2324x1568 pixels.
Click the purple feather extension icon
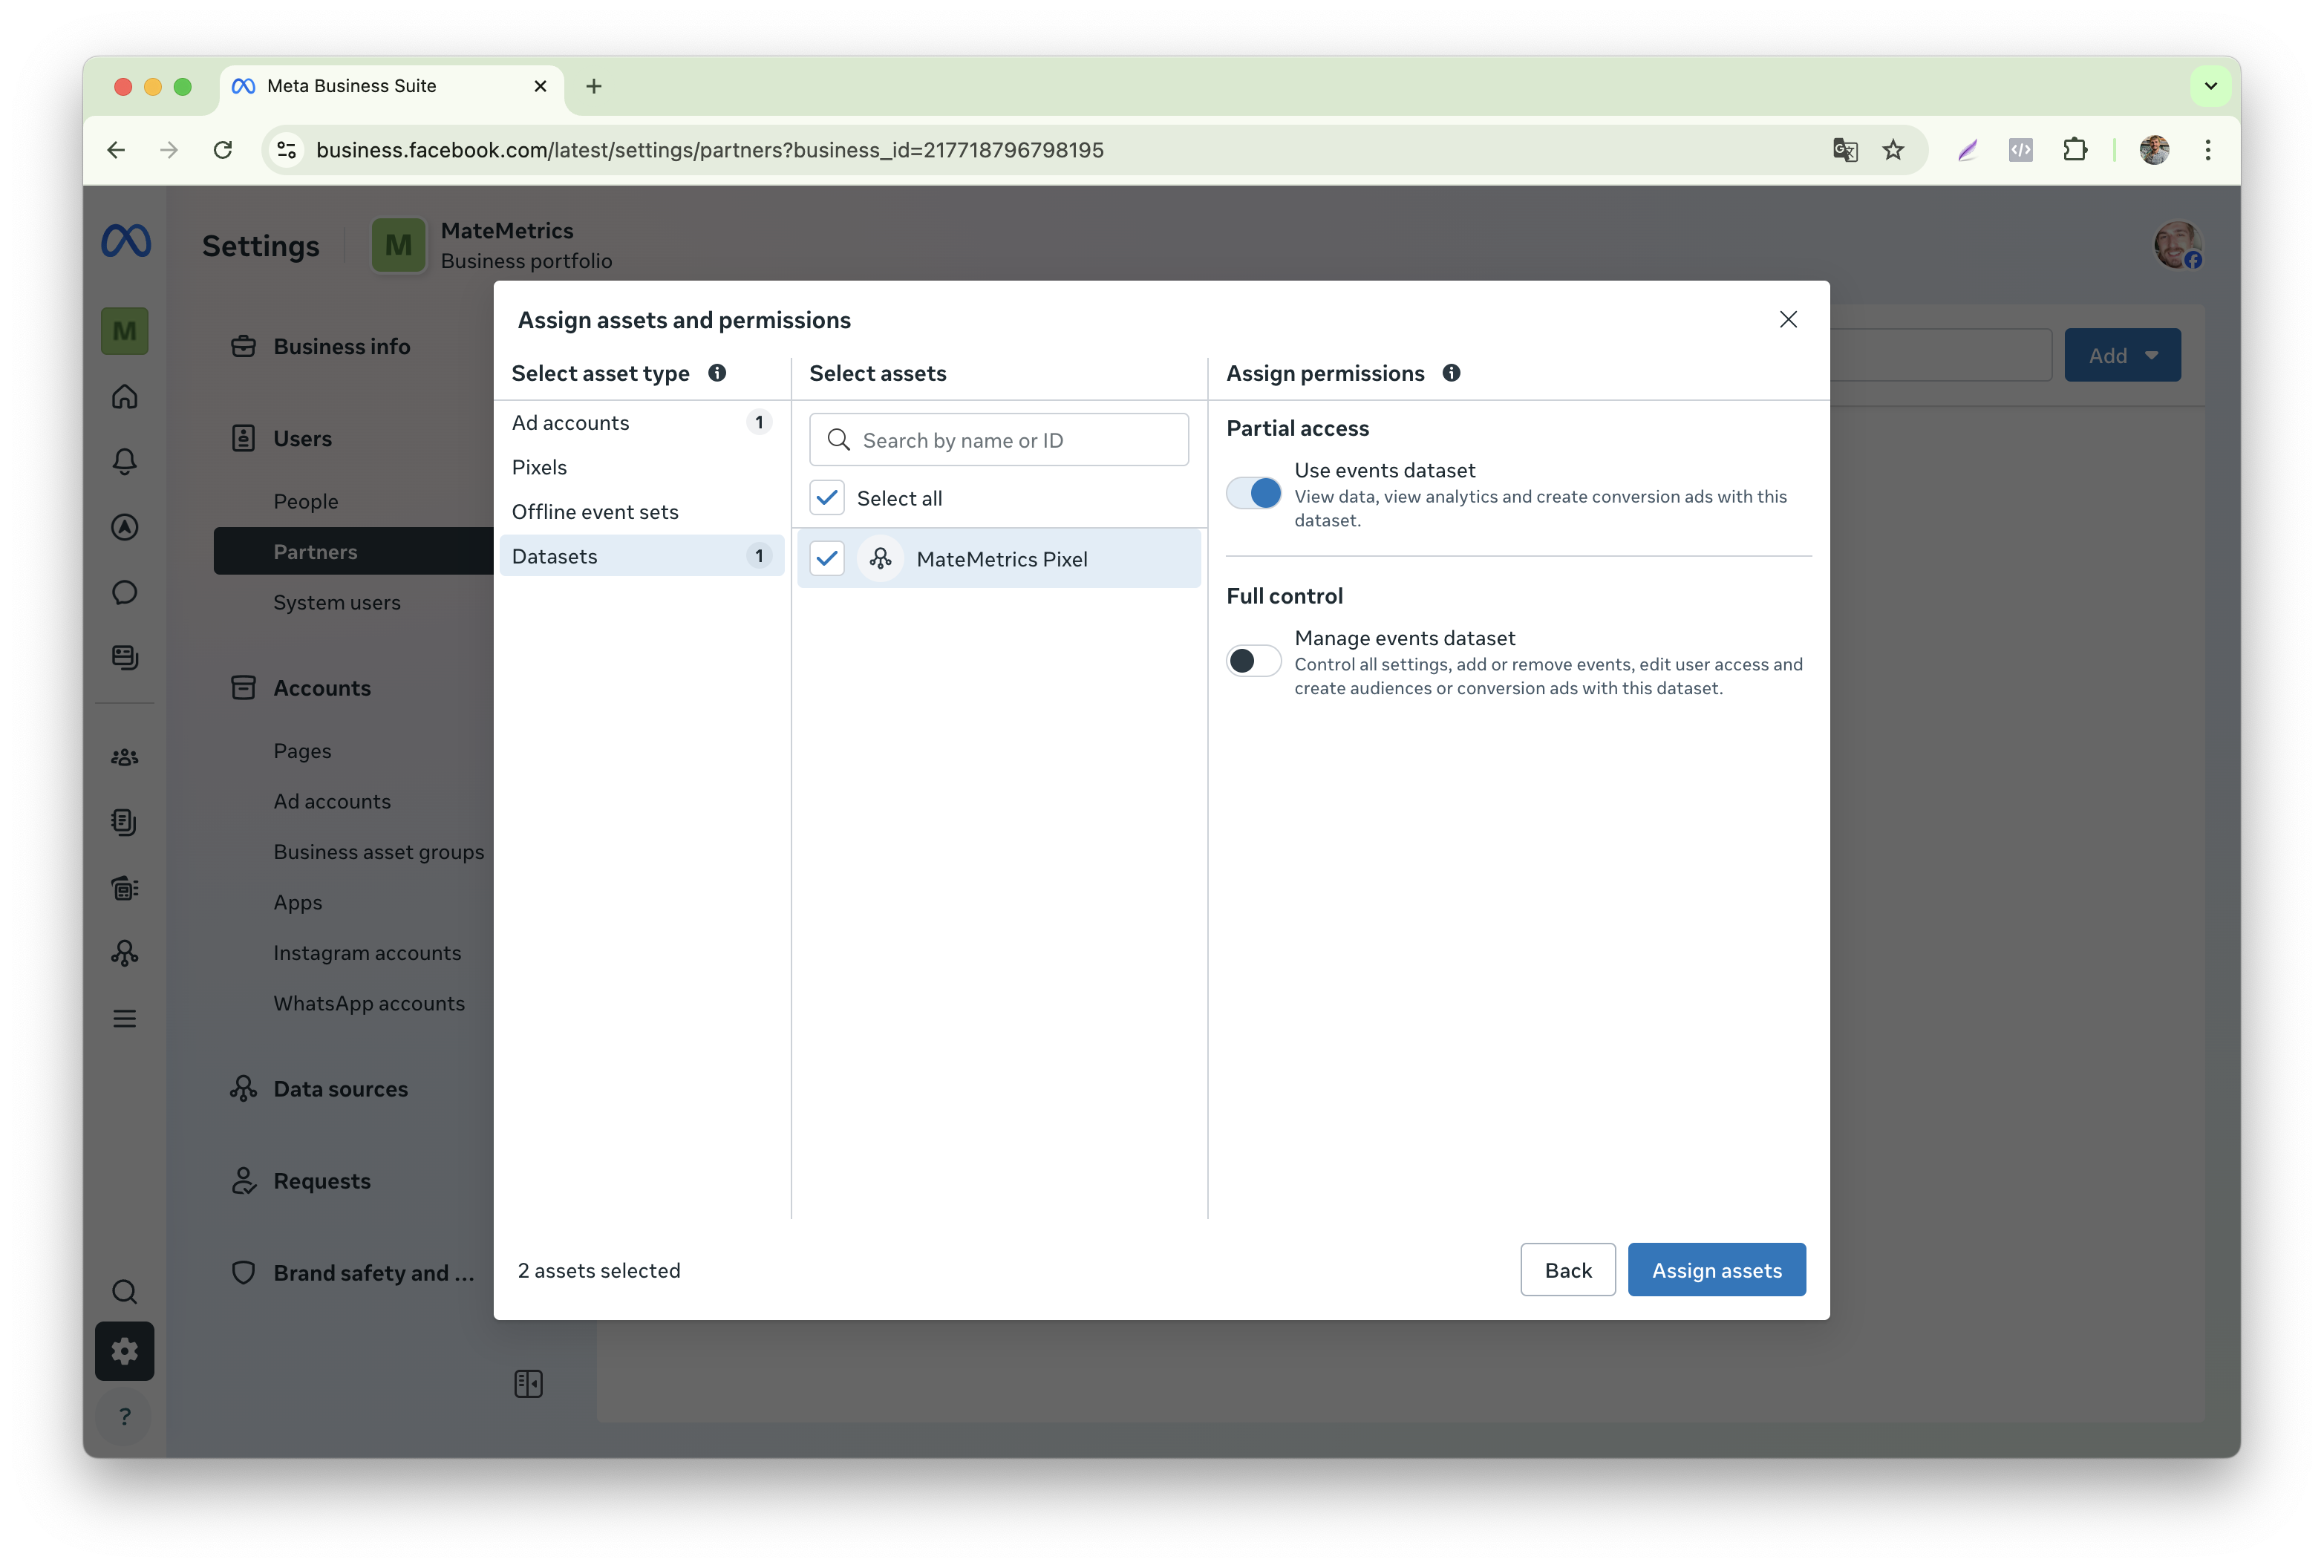pos(1967,150)
